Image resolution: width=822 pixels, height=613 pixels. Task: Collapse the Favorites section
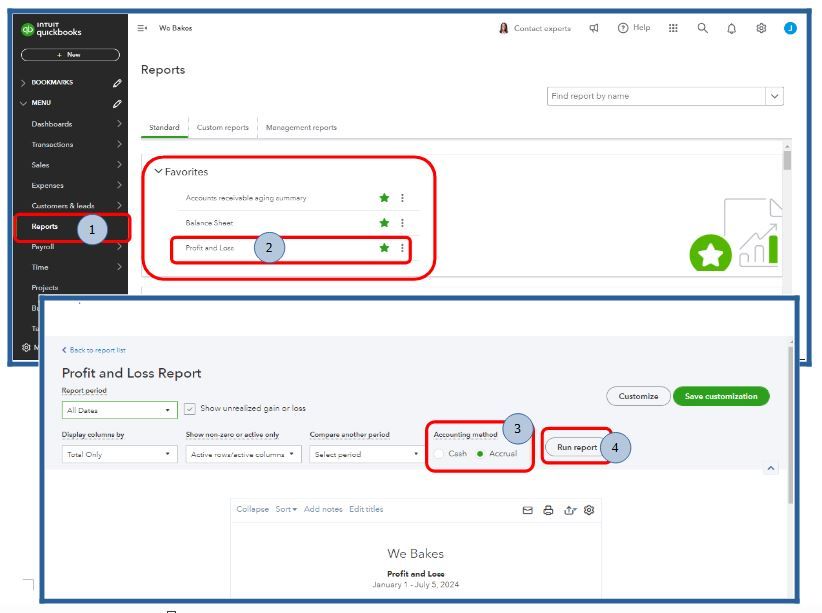[158, 171]
